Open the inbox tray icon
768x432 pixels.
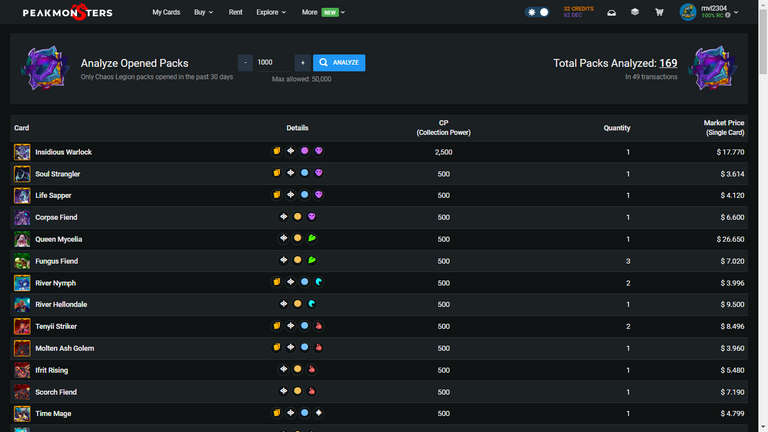click(x=611, y=13)
